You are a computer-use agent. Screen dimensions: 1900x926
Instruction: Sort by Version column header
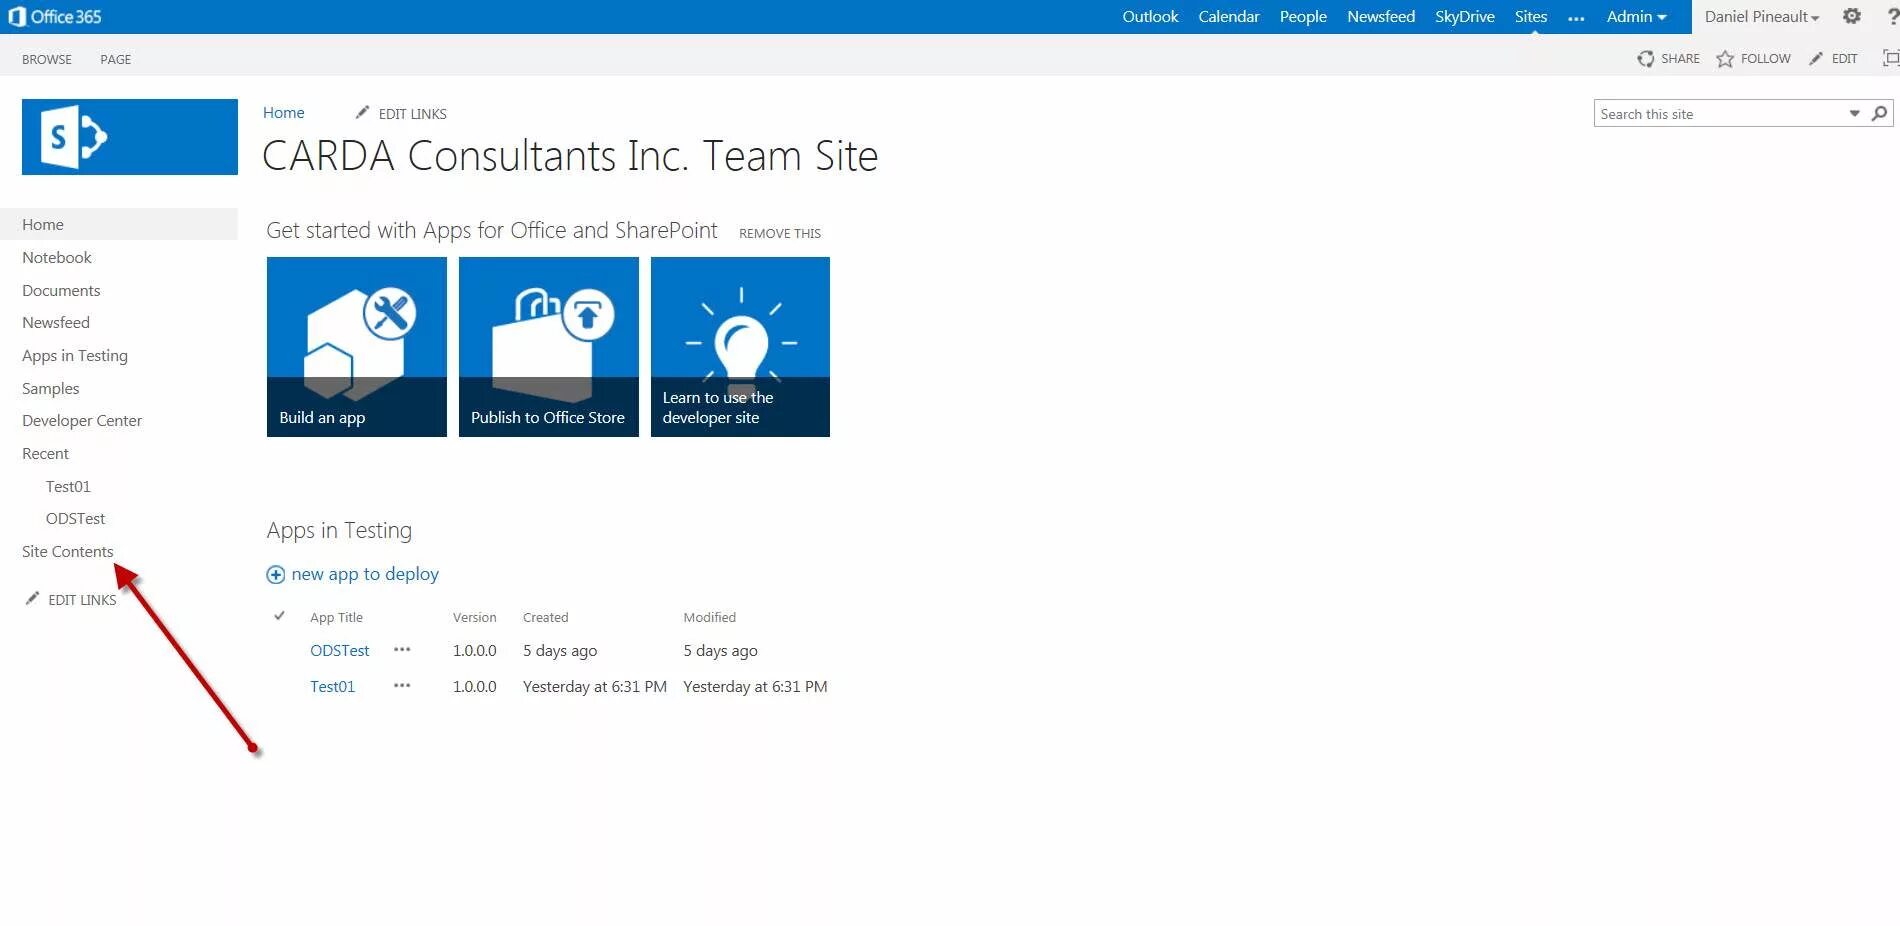coord(474,617)
